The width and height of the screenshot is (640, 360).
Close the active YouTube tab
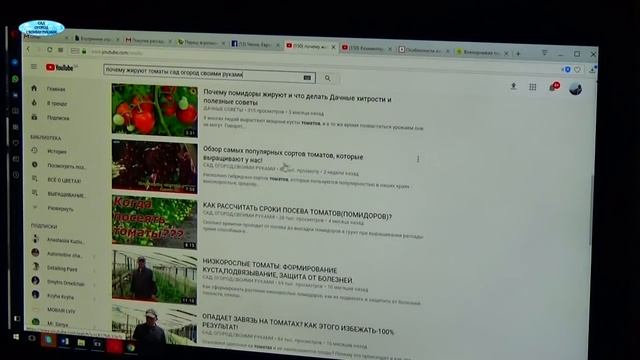tap(333, 47)
